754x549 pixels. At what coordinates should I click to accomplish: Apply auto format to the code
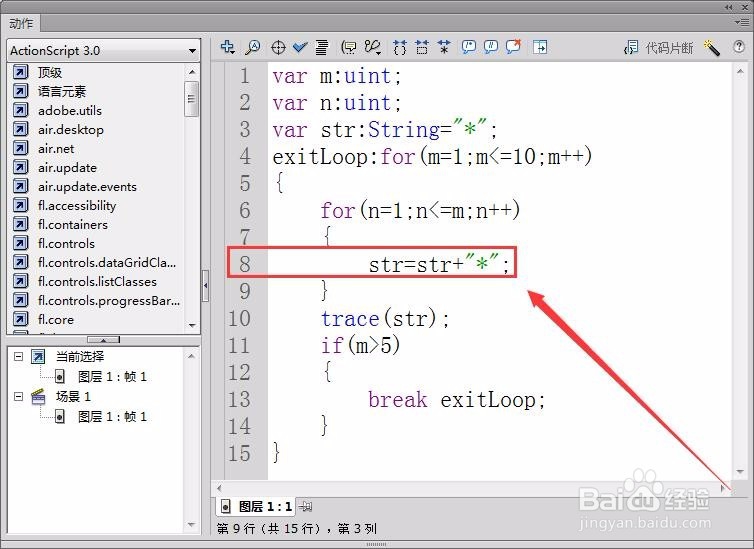[322, 47]
